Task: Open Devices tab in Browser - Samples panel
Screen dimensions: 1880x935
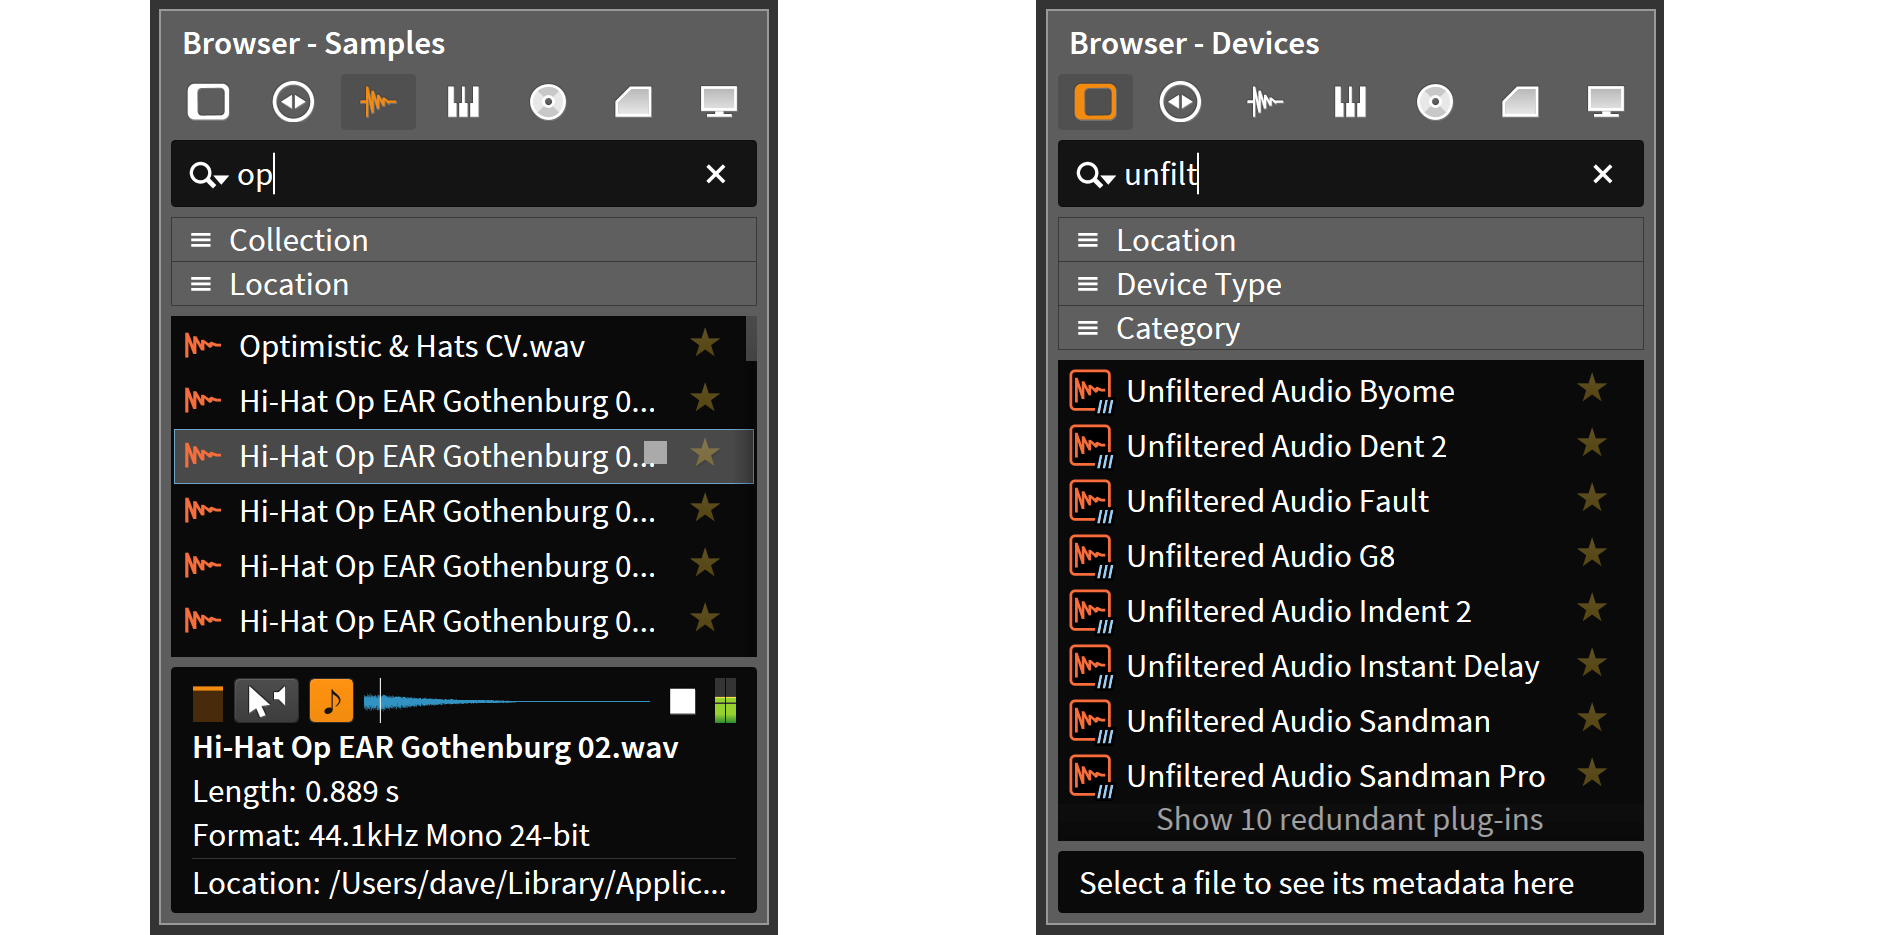Action: coord(208,102)
